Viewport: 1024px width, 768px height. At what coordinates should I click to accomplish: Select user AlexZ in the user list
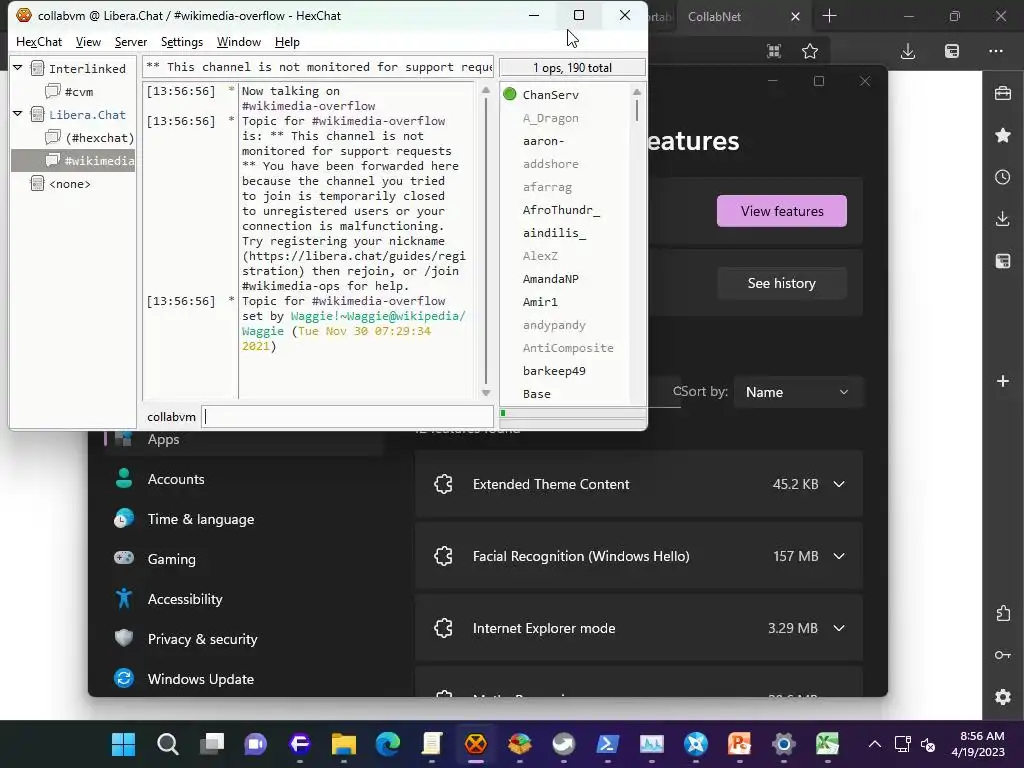pyautogui.click(x=540, y=256)
